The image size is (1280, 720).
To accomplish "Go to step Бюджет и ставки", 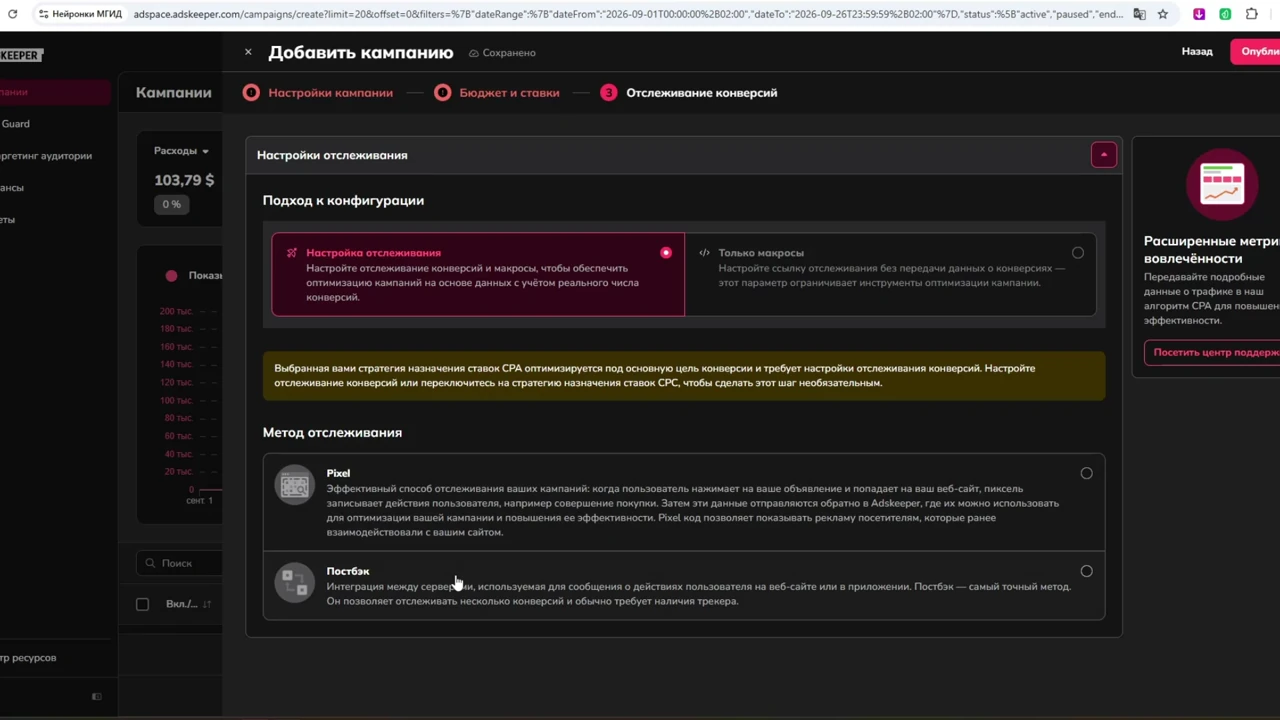I will point(497,93).
